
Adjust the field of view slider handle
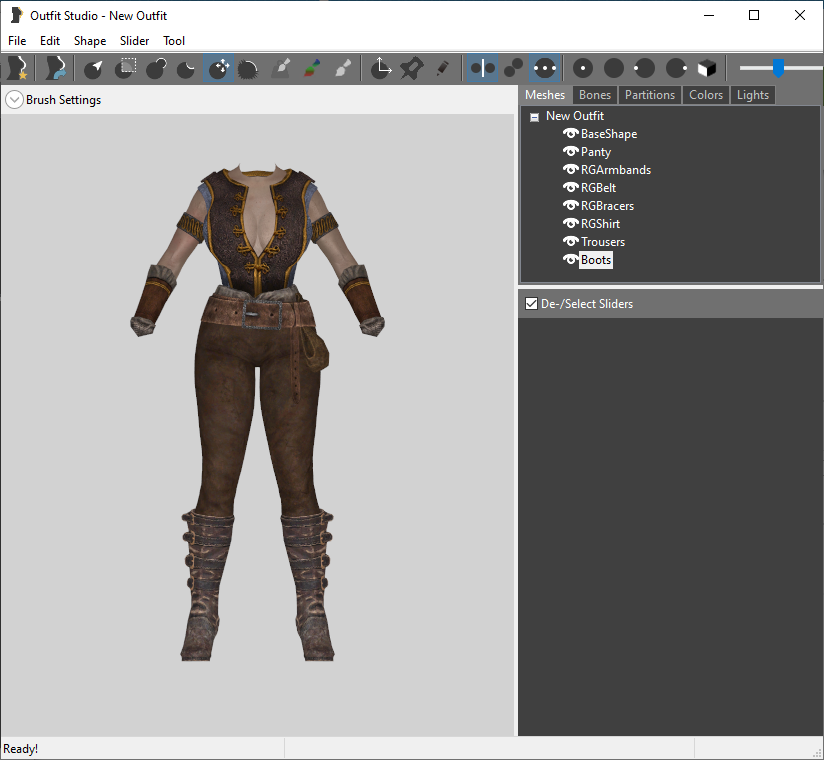coord(778,68)
